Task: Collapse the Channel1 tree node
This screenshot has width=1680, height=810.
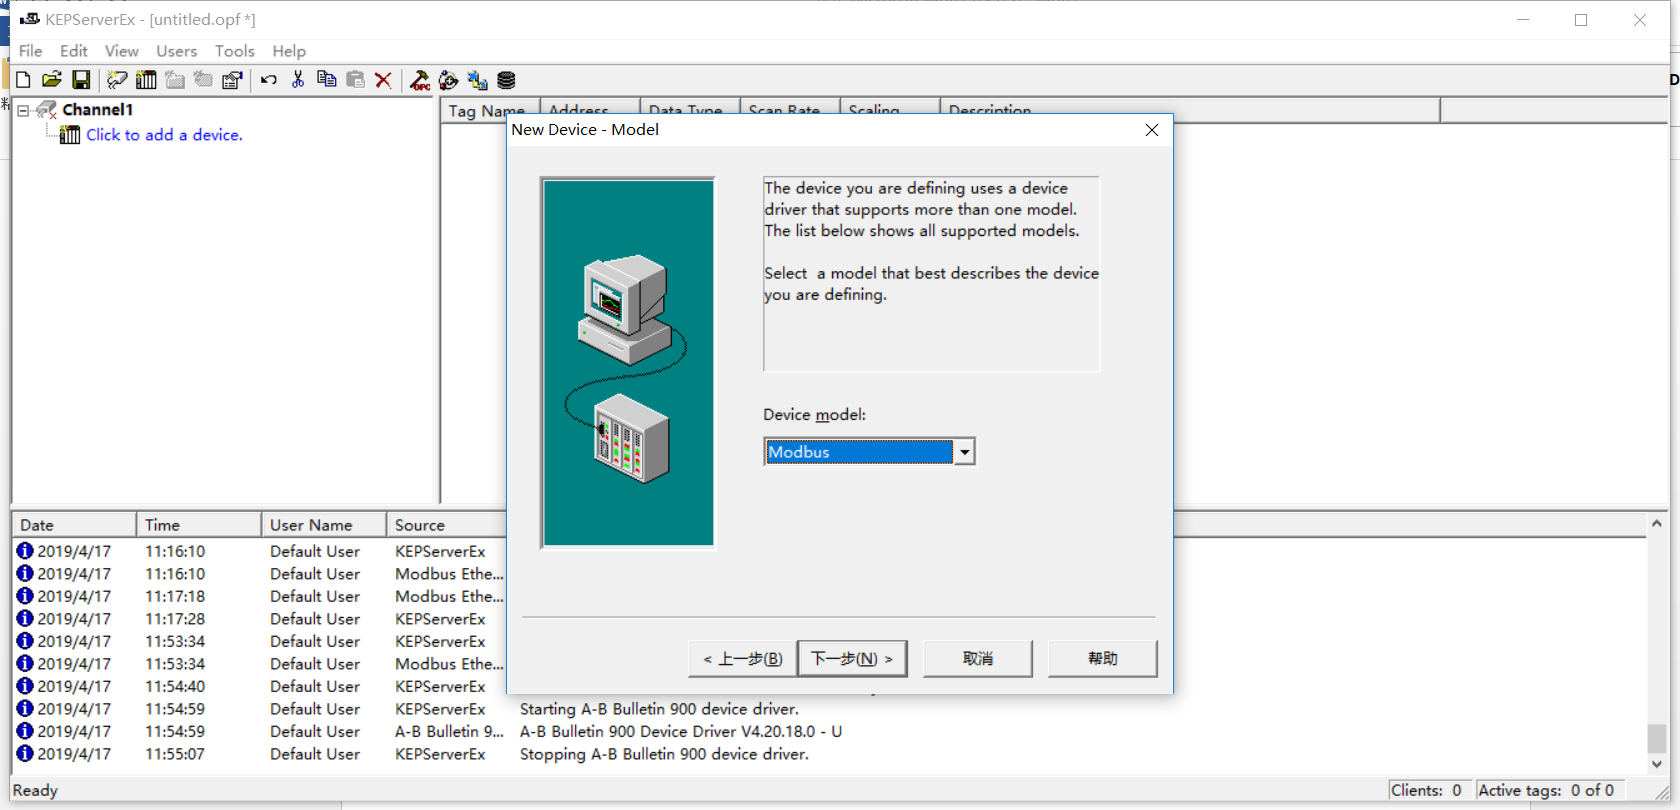Action: point(23,110)
